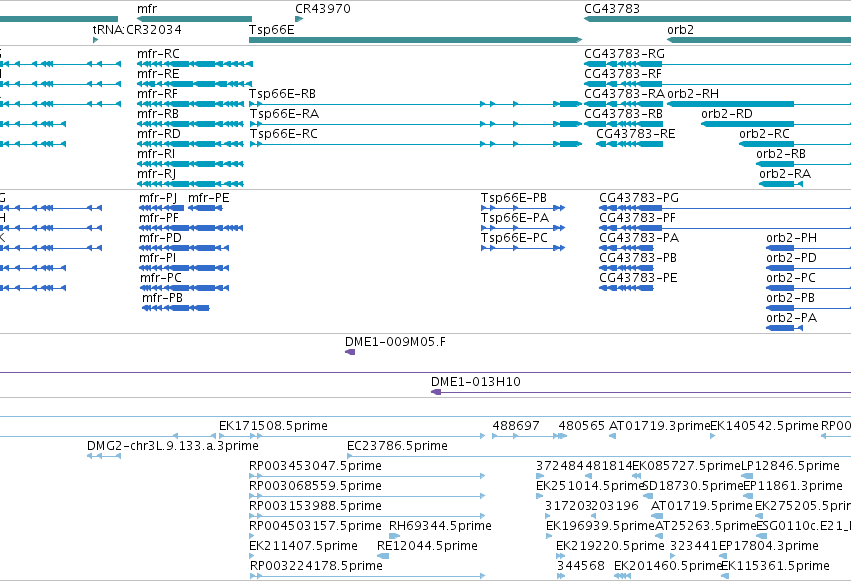Click the orb2-PH protein label
Viewport: 851px width, 581px height.
[x=791, y=238]
